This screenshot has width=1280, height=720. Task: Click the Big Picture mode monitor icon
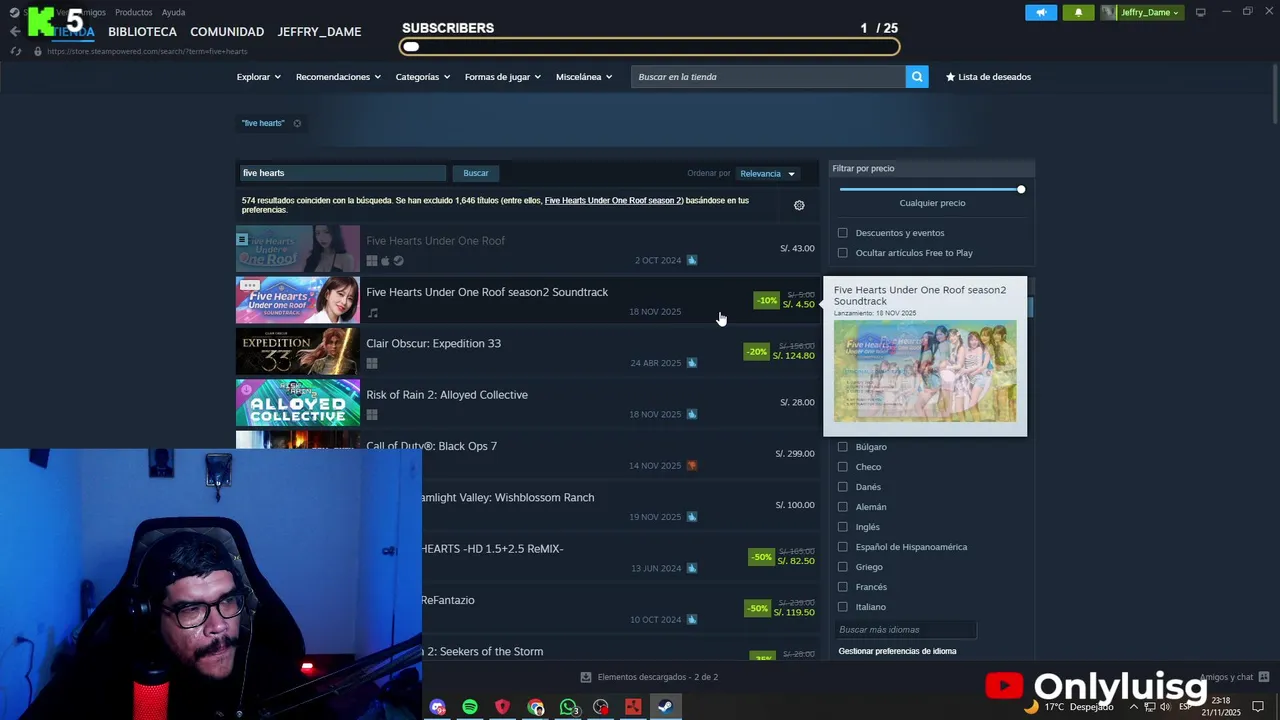[1200, 12]
